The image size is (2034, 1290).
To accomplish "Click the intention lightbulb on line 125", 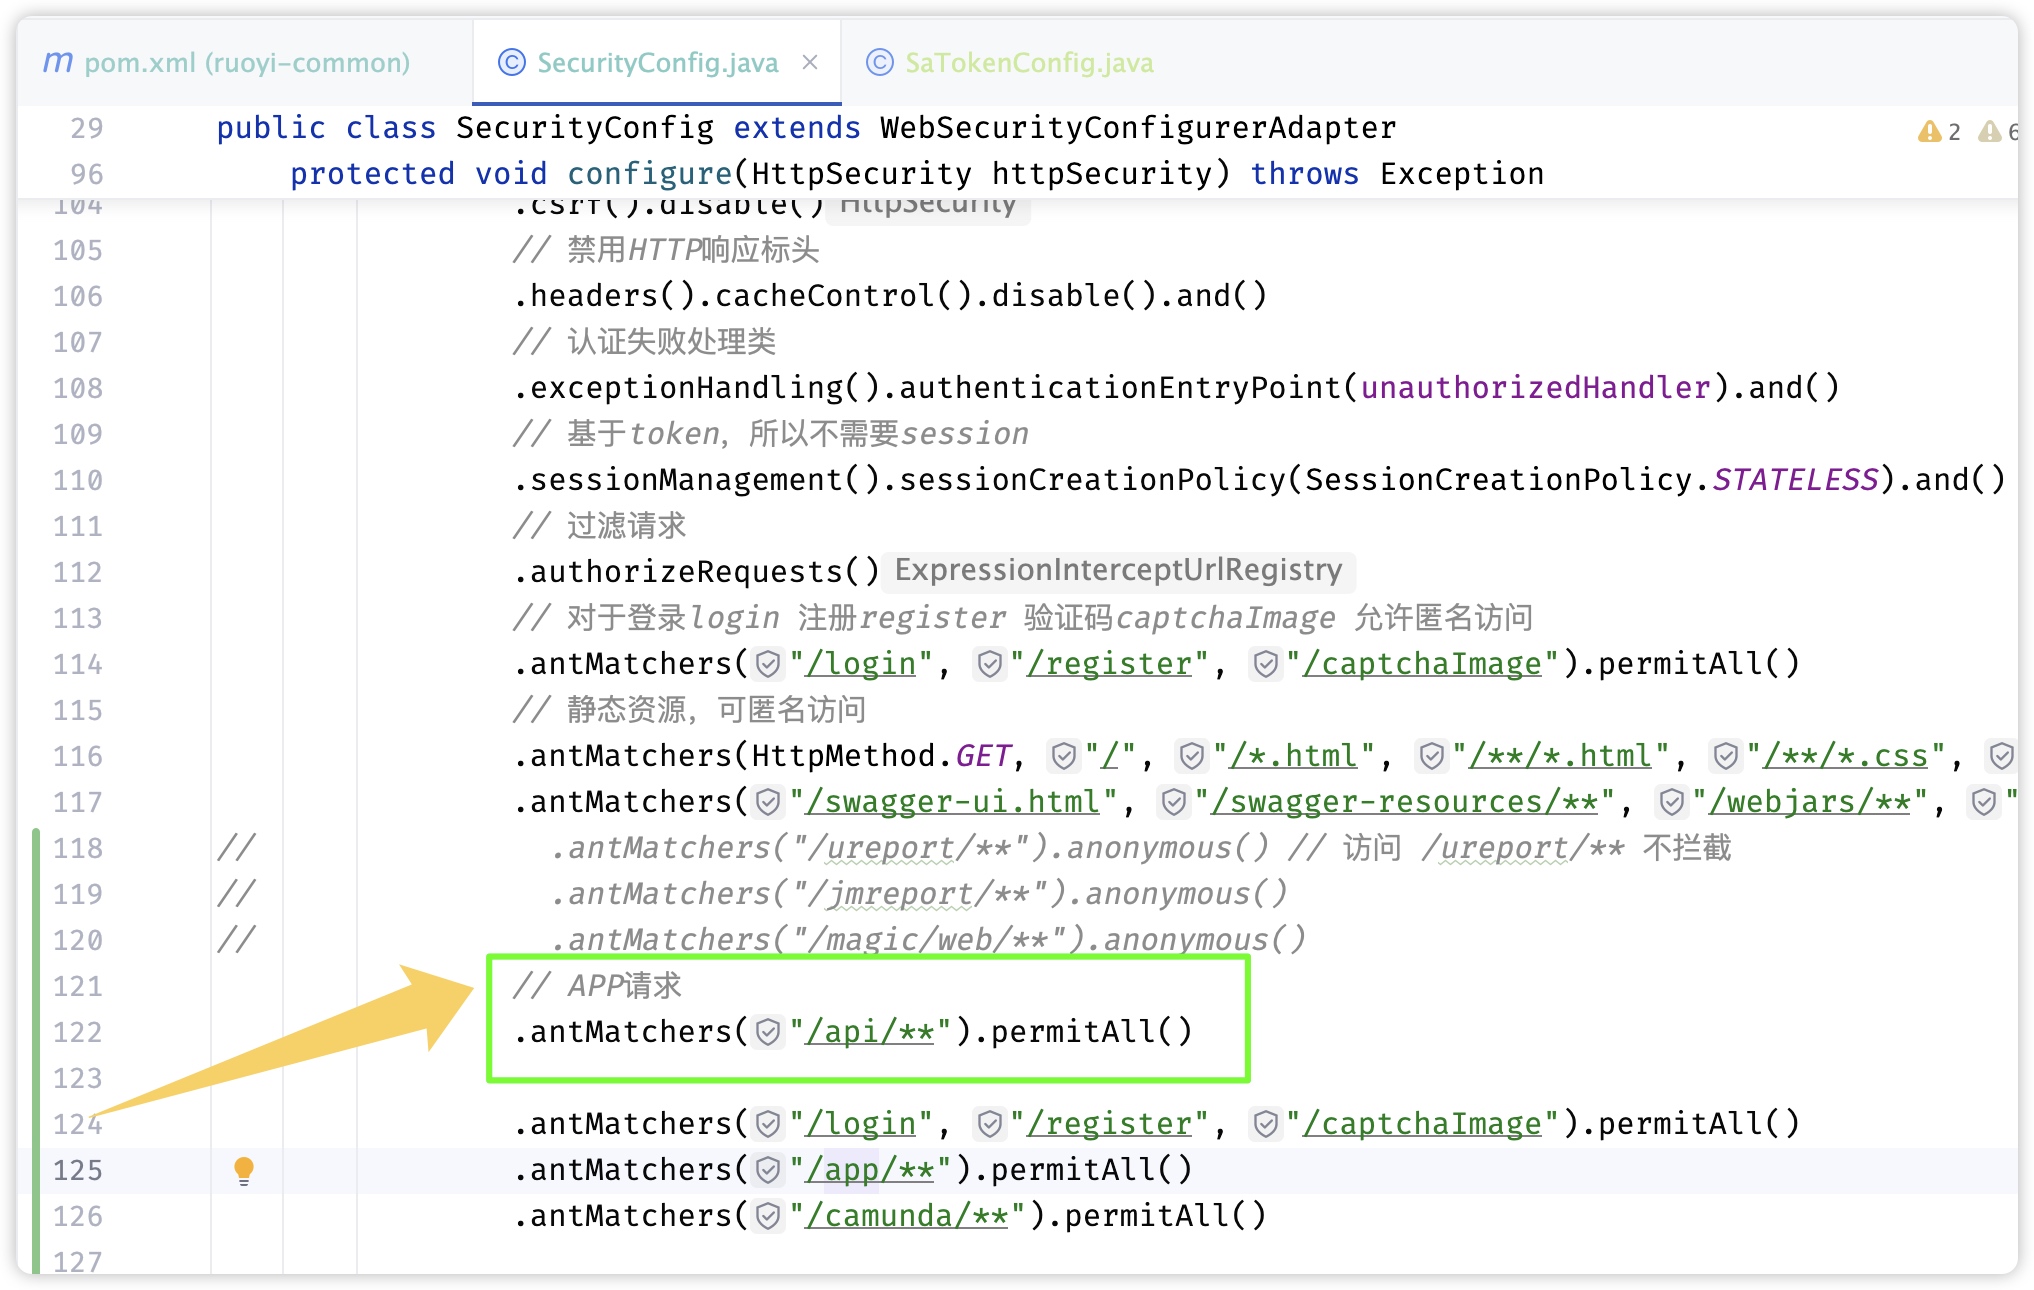I will tap(244, 1170).
